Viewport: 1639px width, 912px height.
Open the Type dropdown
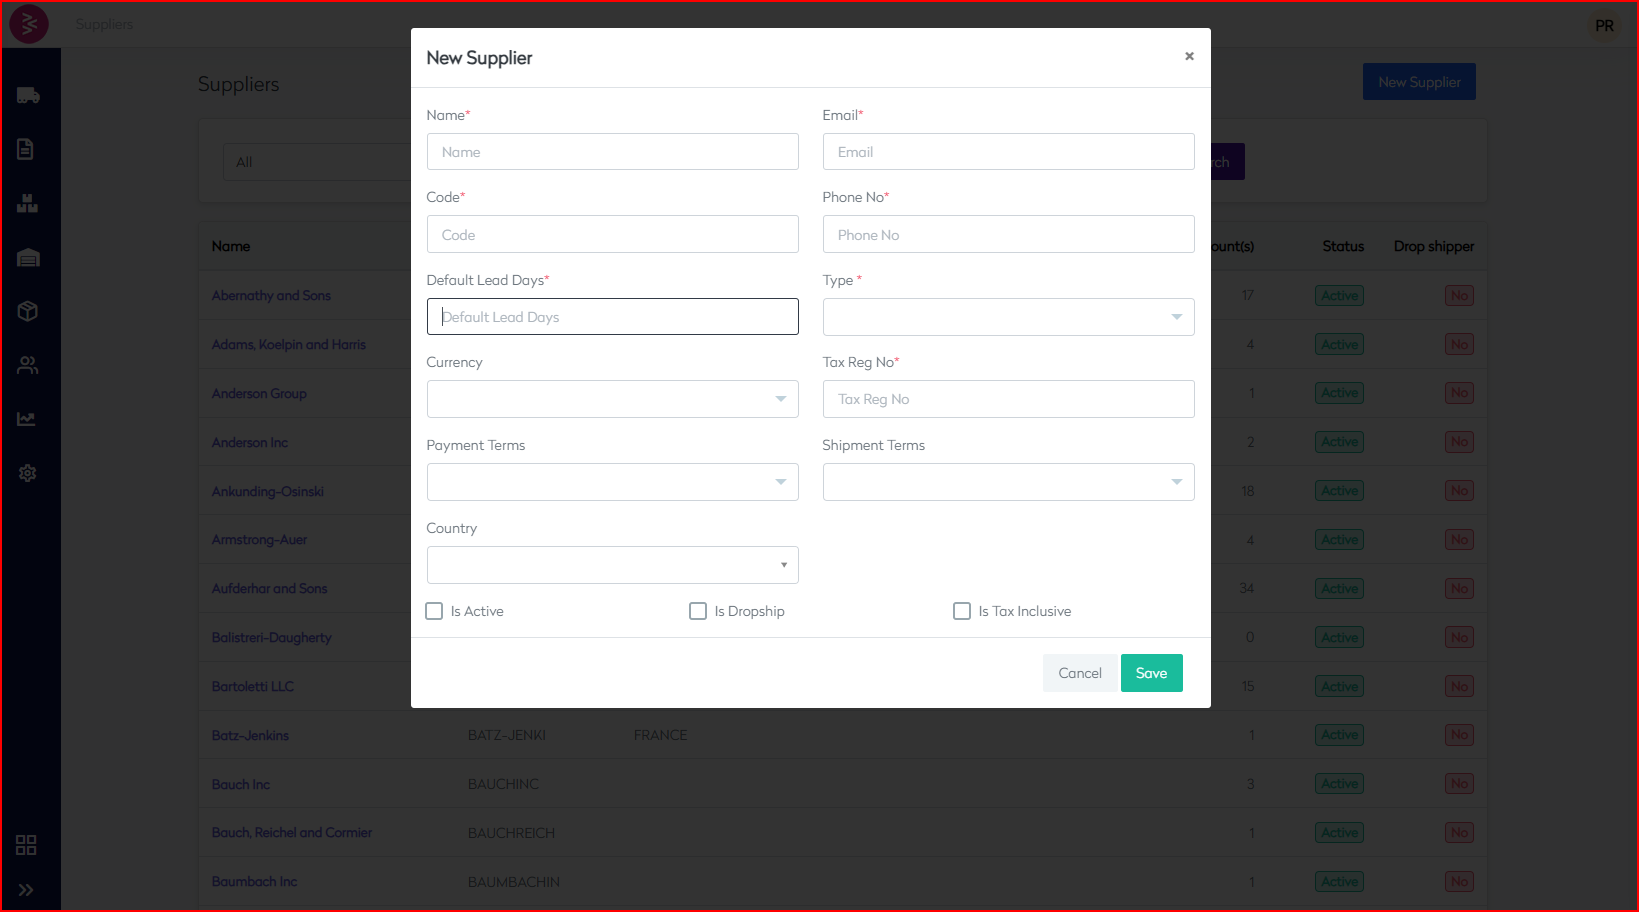click(x=1008, y=317)
